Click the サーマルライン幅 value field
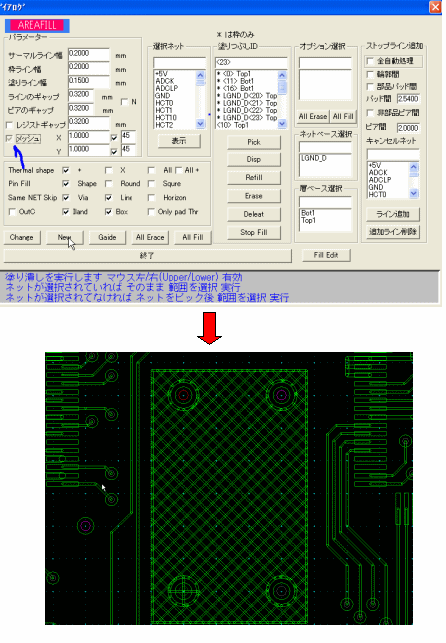The height and width of the screenshot is (643, 446). [x=89, y=54]
